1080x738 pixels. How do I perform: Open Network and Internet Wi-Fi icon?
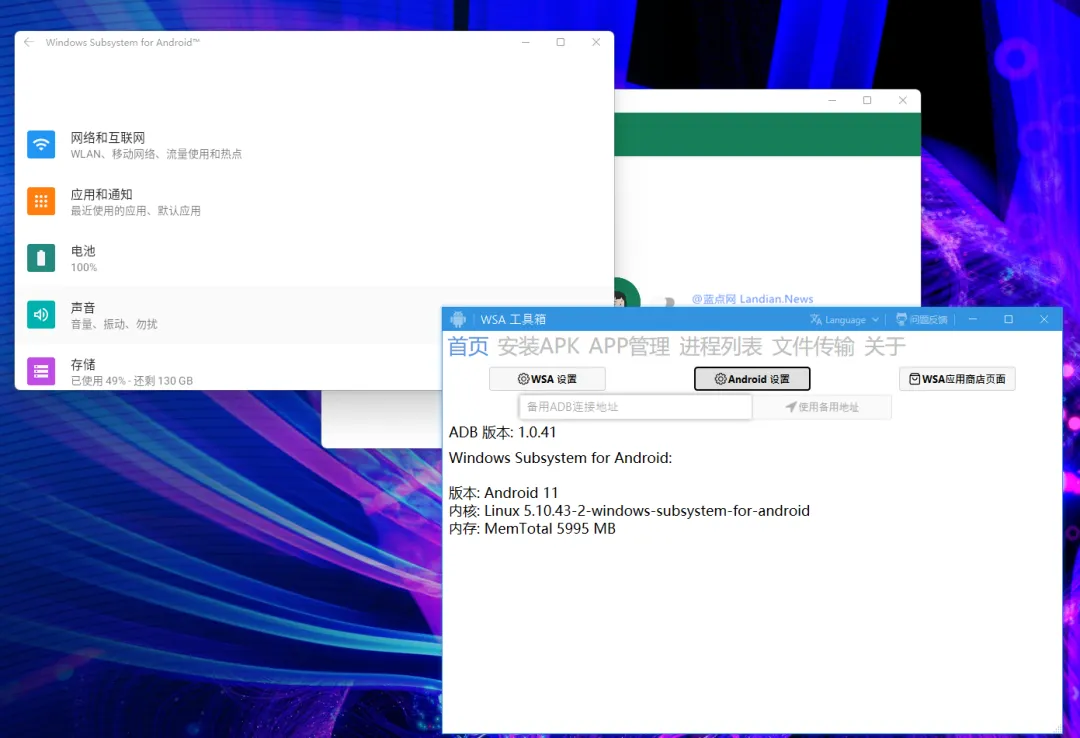click(41, 145)
